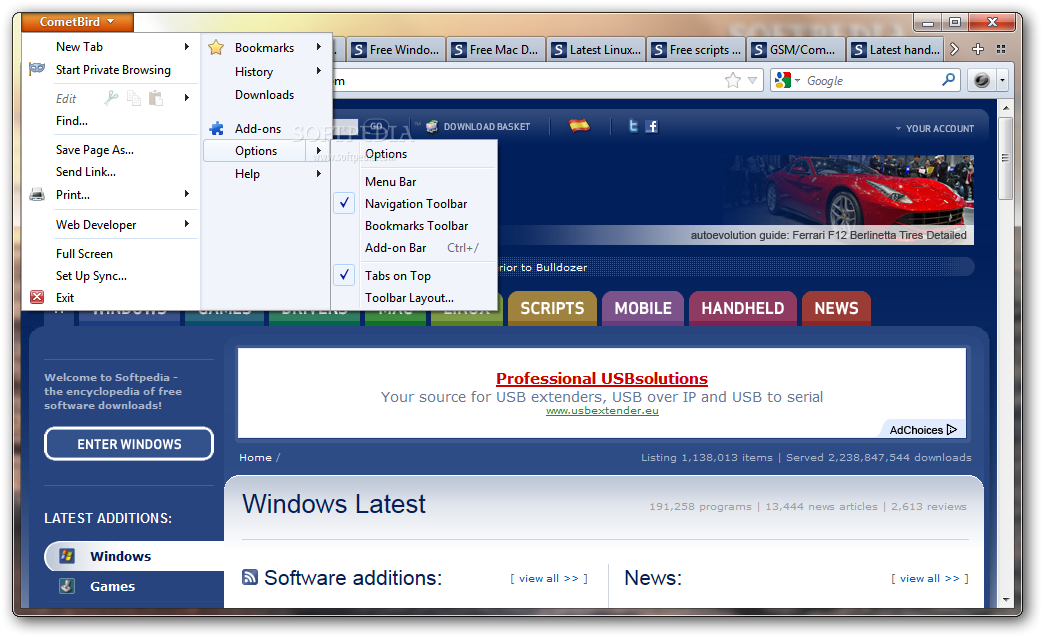This screenshot has height=637, width=1043.
Task: Click the printer icon beside Print
Action: pyautogui.click(x=37, y=195)
